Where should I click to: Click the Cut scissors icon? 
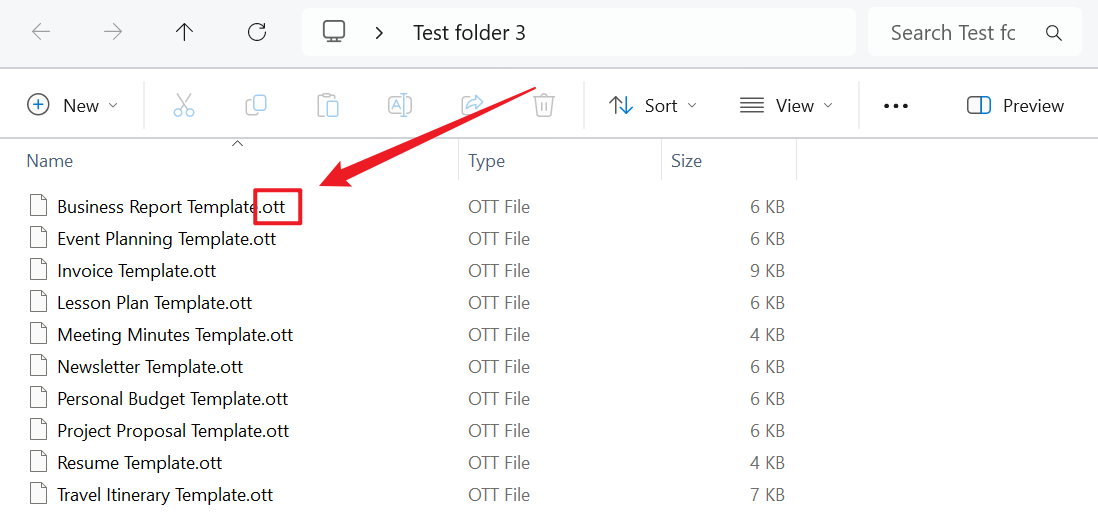point(184,105)
